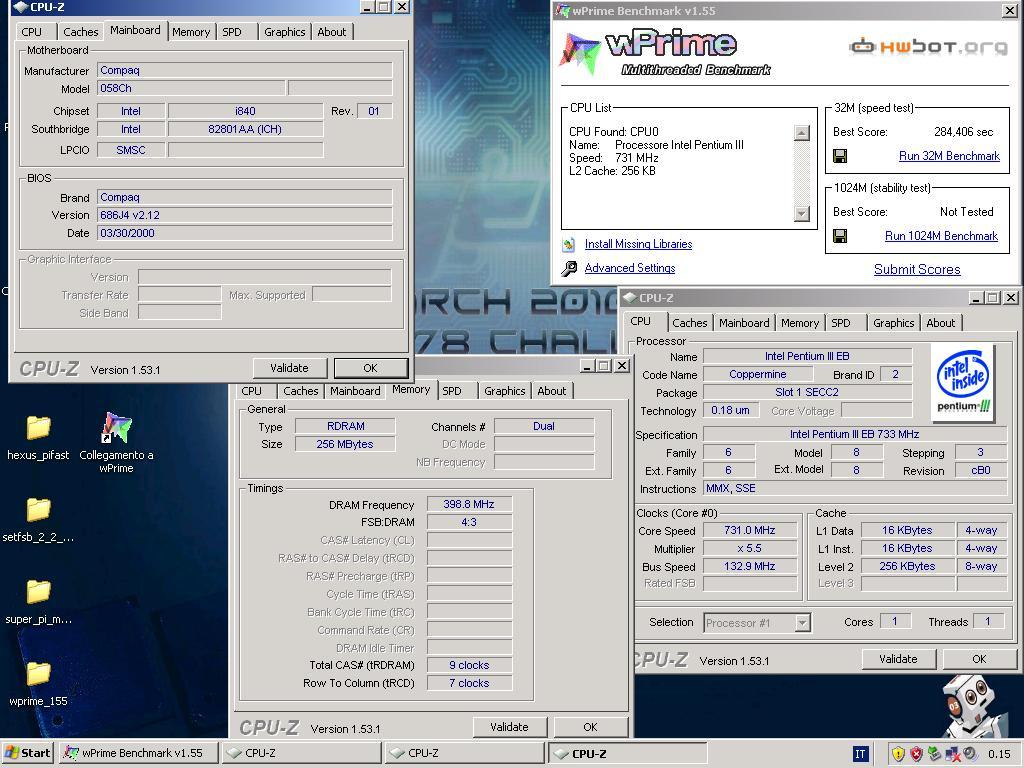Open About tab in Mainboard CPU-Z window
Viewport: 1024px width, 768px height.
[332, 32]
